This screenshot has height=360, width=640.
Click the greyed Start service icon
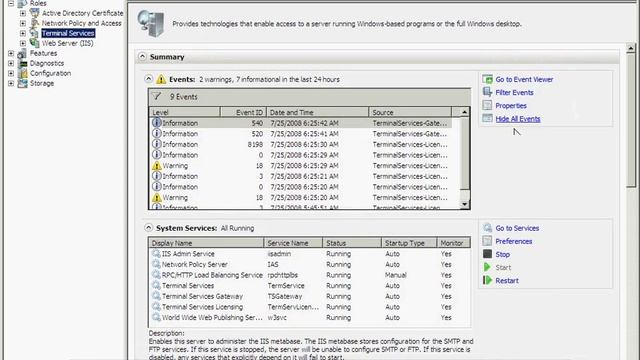[x=487, y=267]
